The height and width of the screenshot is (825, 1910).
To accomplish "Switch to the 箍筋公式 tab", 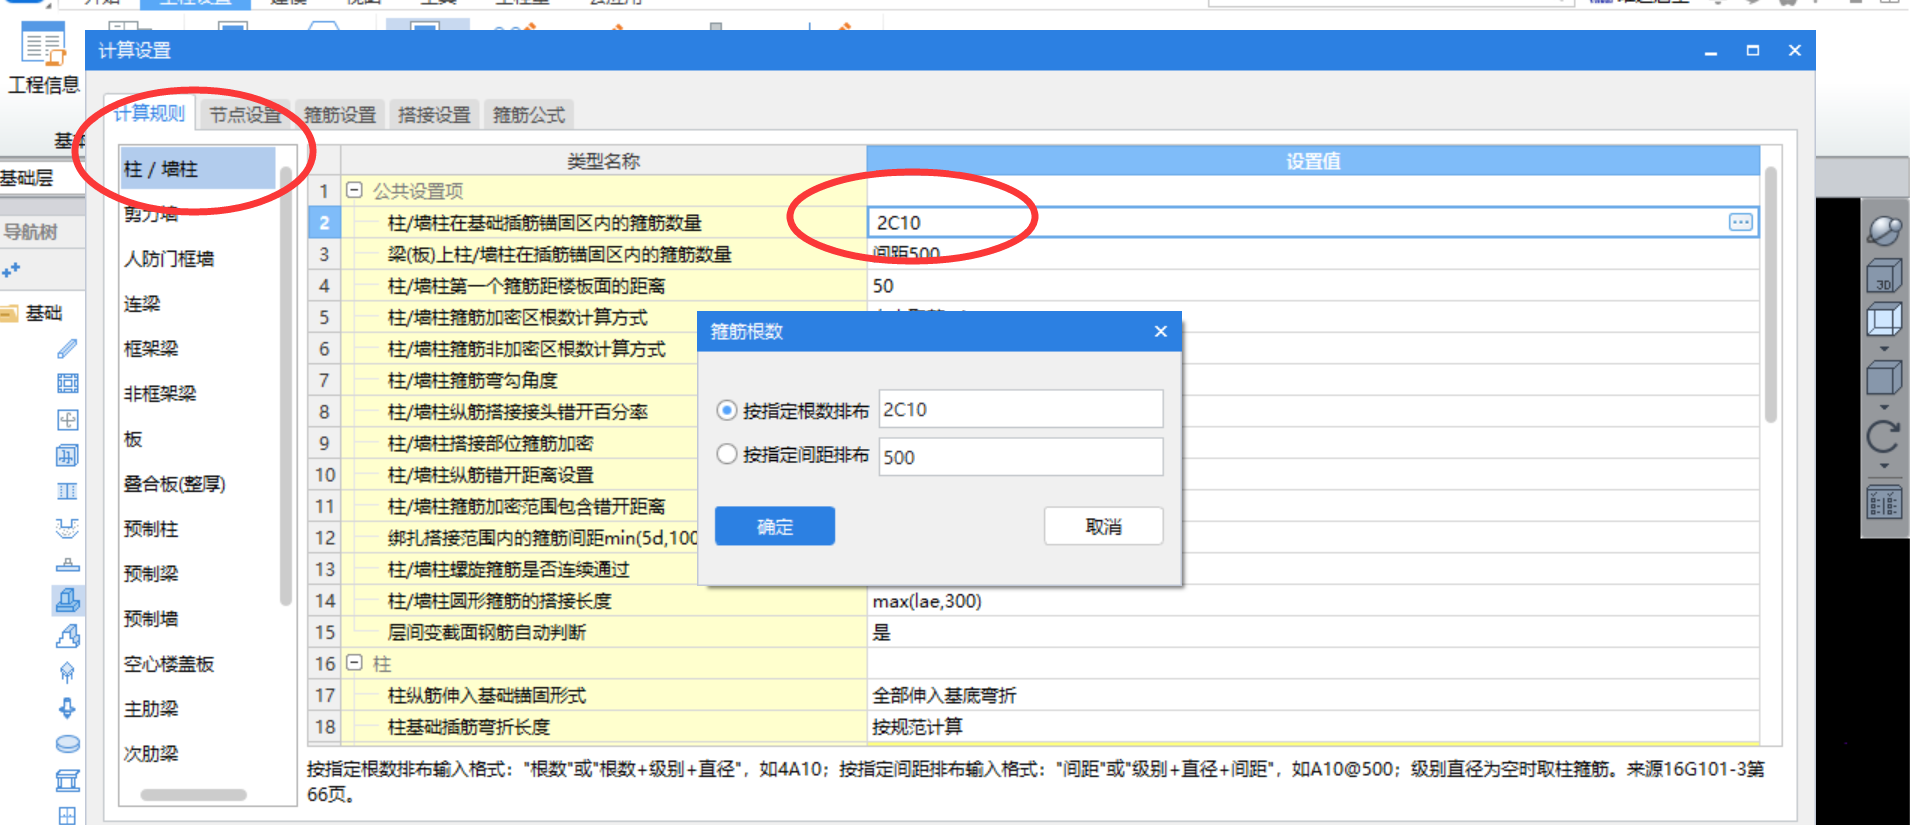I will (x=529, y=115).
